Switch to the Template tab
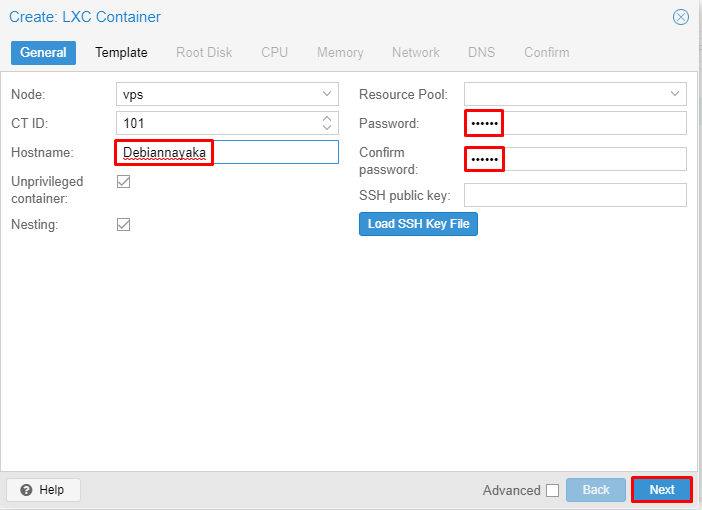This screenshot has width=702, height=510. point(121,52)
